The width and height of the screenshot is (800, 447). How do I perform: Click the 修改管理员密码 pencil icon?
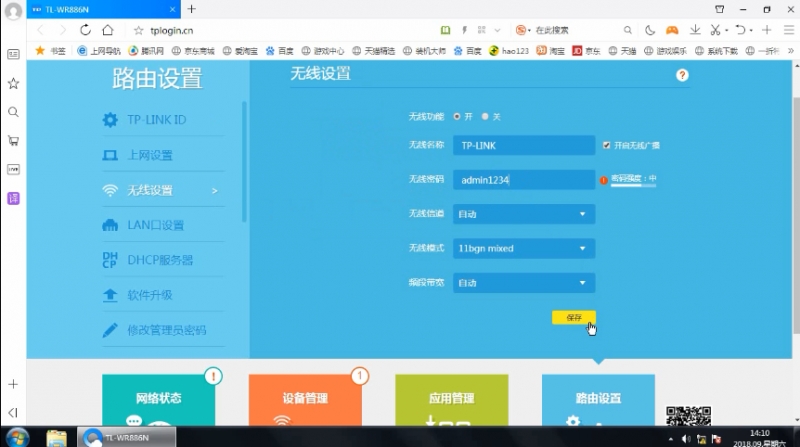[110, 330]
